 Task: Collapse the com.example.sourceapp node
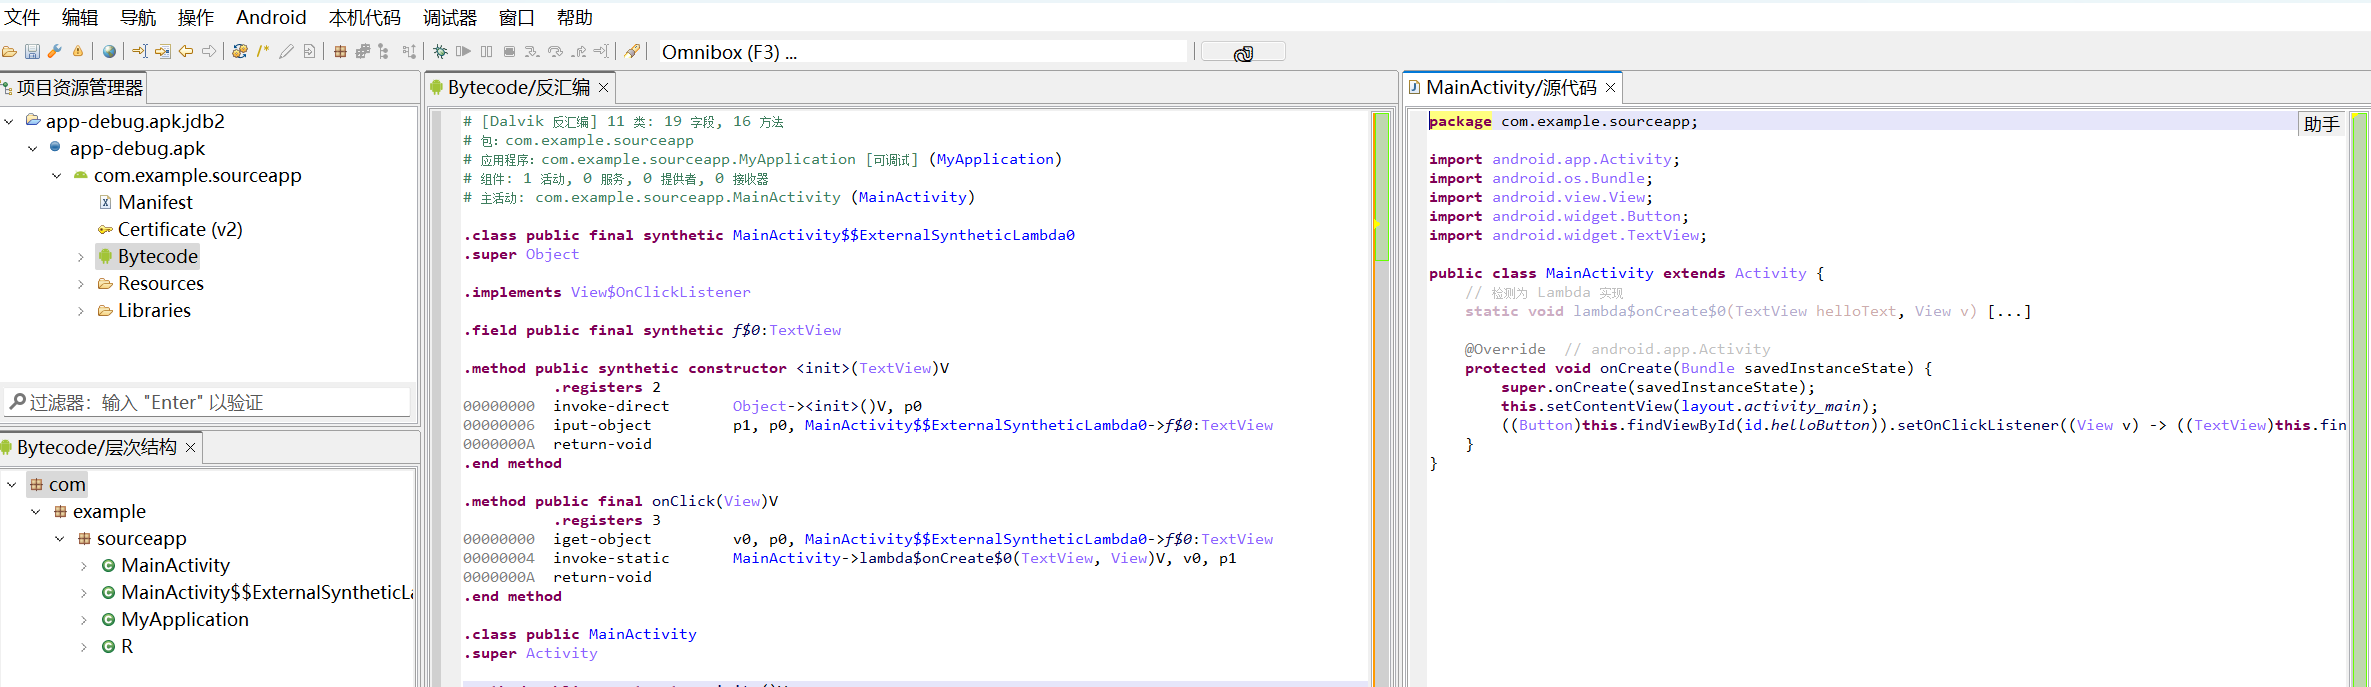point(57,175)
